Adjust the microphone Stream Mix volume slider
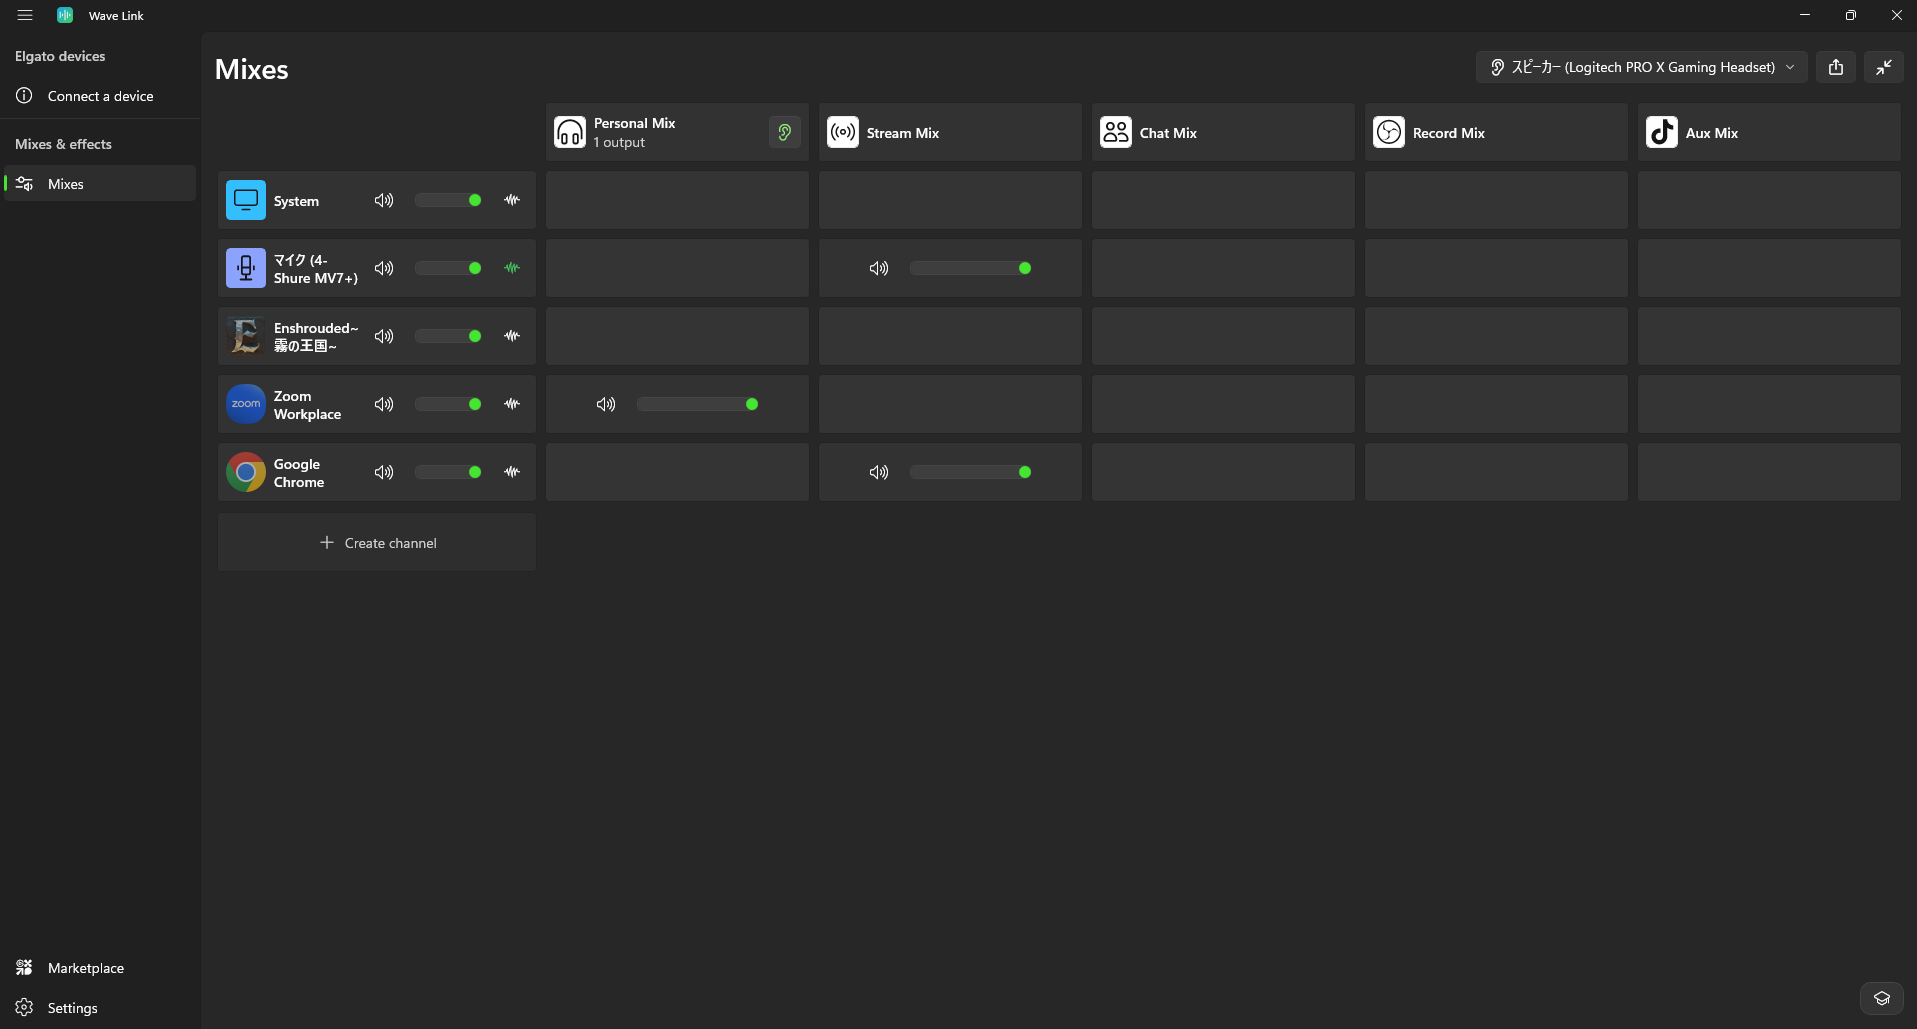Viewport: 1917px width, 1029px height. 971,268
